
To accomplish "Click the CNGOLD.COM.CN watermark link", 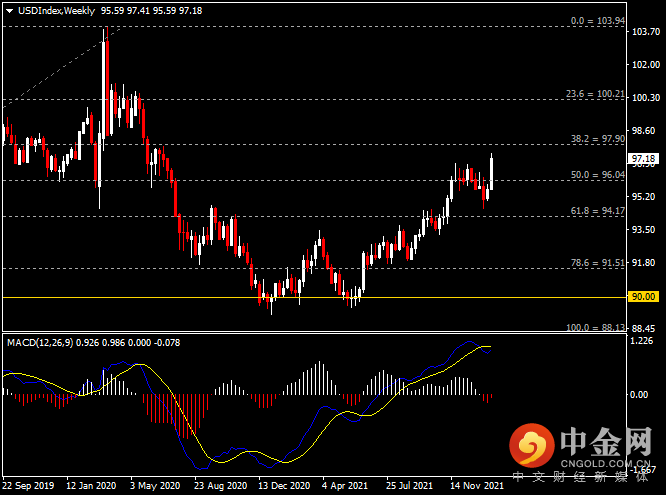I will [x=605, y=463].
